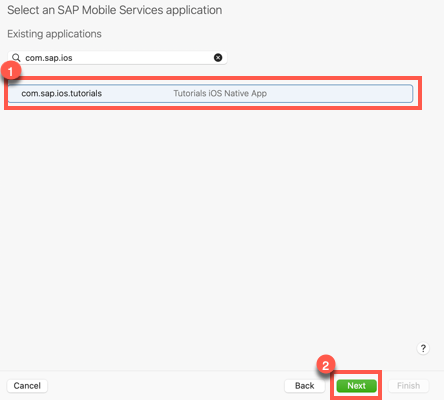Screen dimensions: 444x400
Task: Open help with question mark button
Action: (423, 348)
